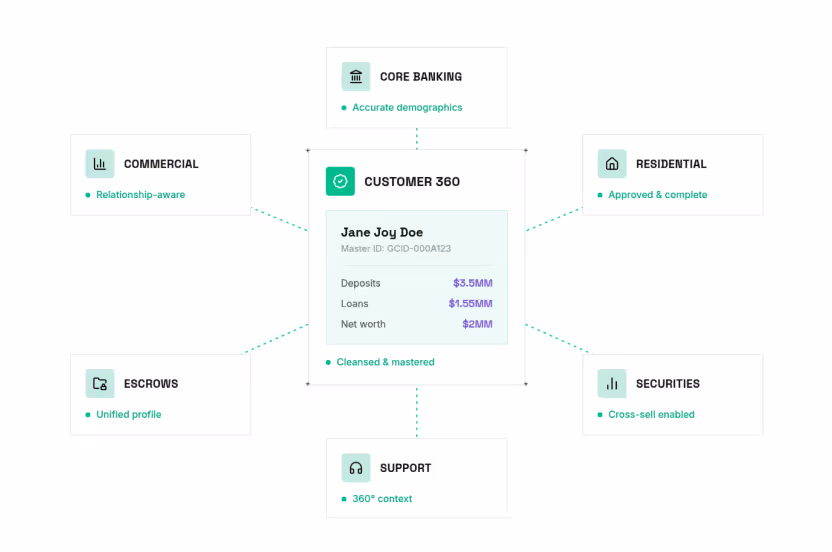Viewport: 832px width, 552px height.
Task: Select the ESCROWS heading
Action: point(151,384)
